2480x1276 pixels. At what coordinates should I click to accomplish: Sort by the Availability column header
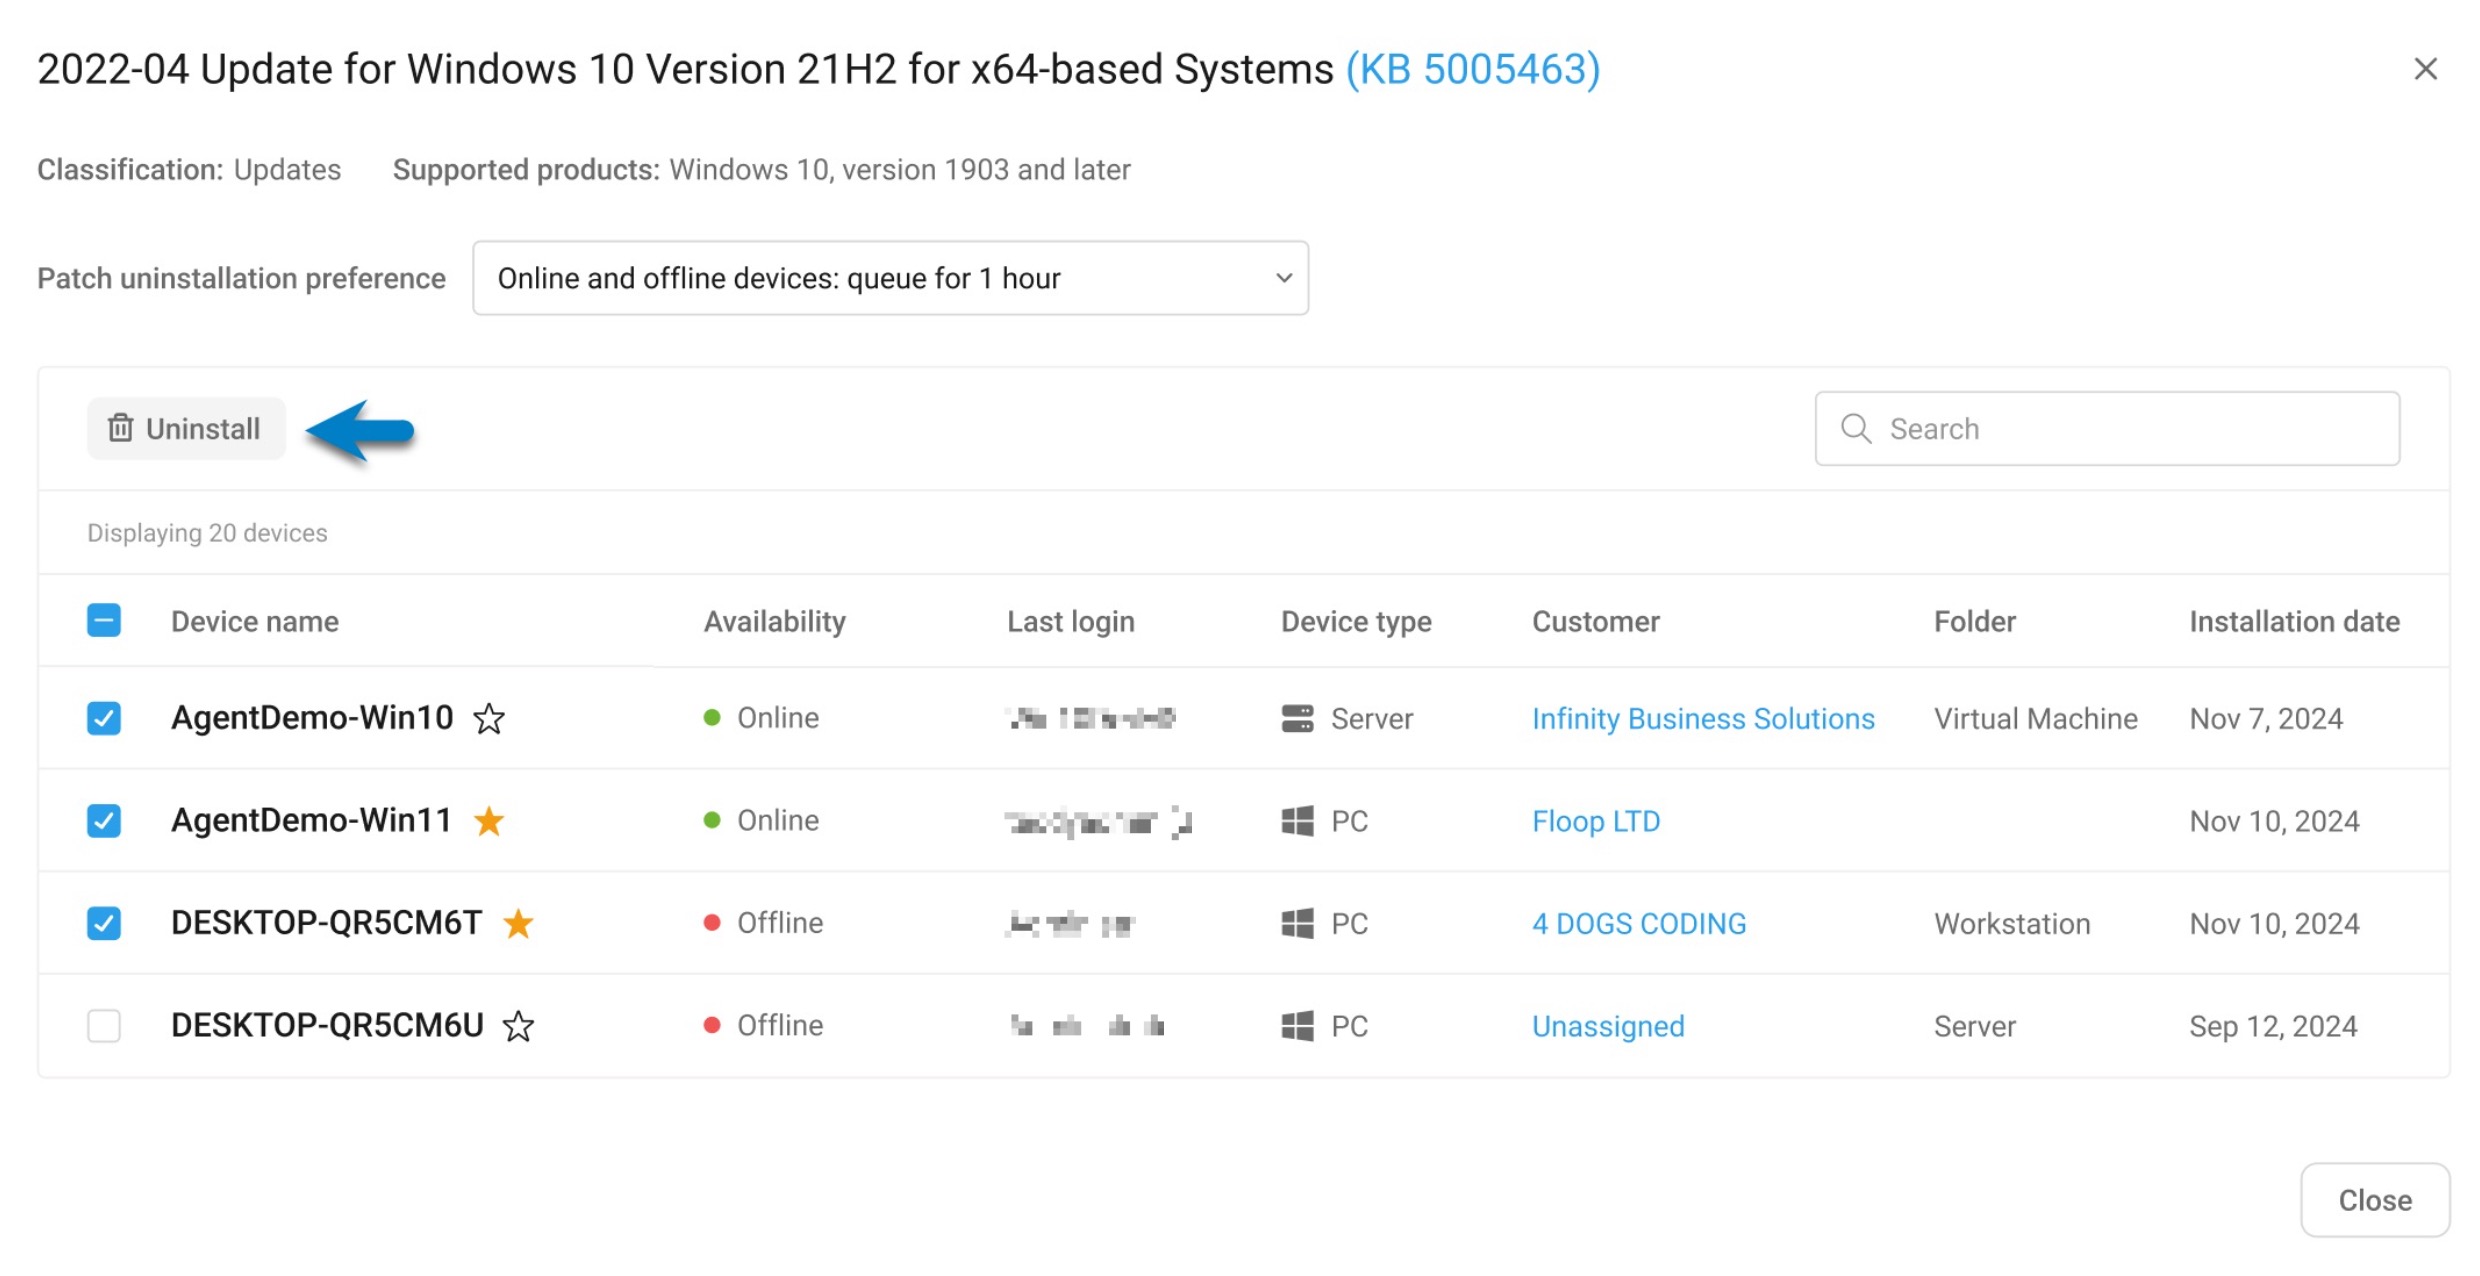click(x=774, y=622)
